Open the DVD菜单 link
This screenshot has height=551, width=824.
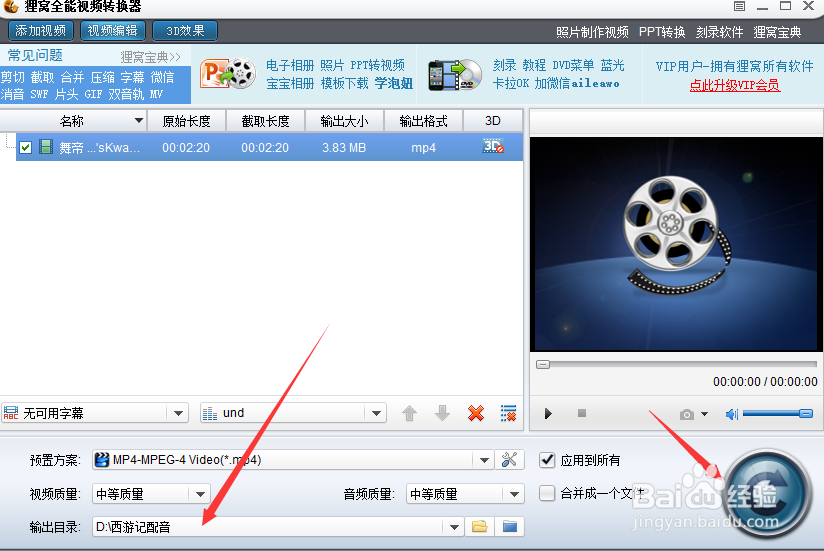click(573, 65)
